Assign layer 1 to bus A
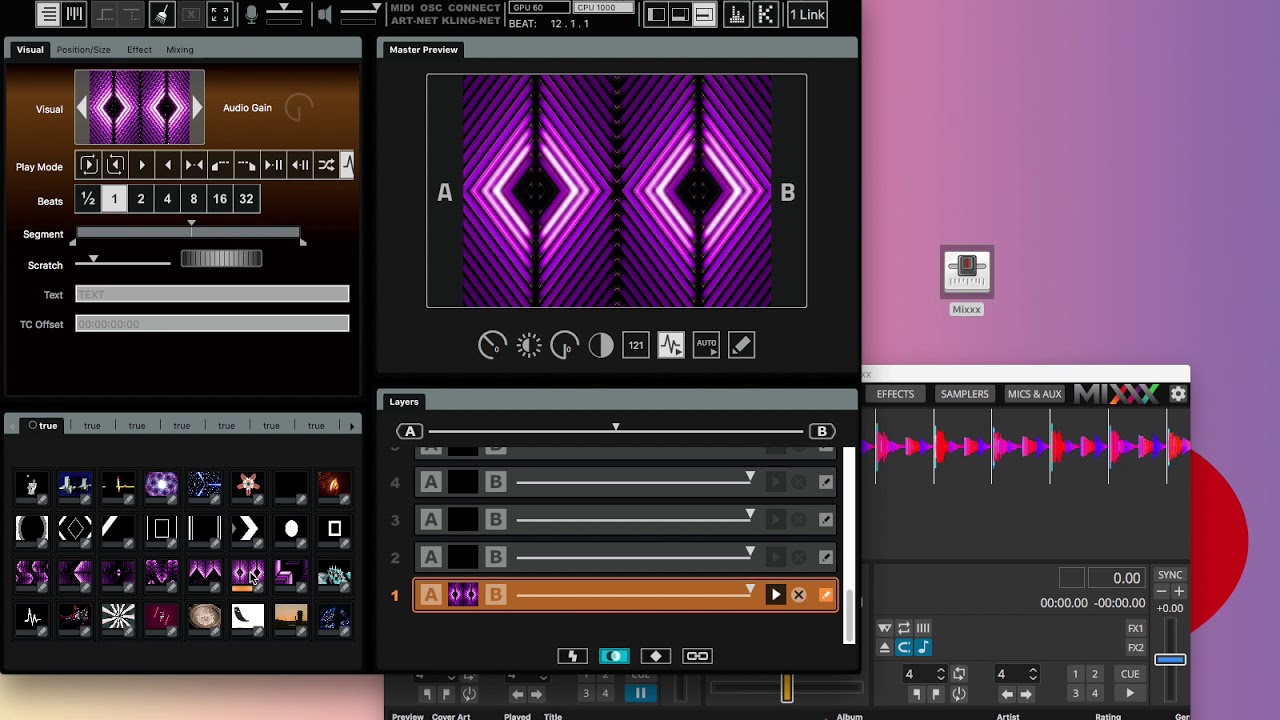This screenshot has width=1280, height=720. (431, 595)
